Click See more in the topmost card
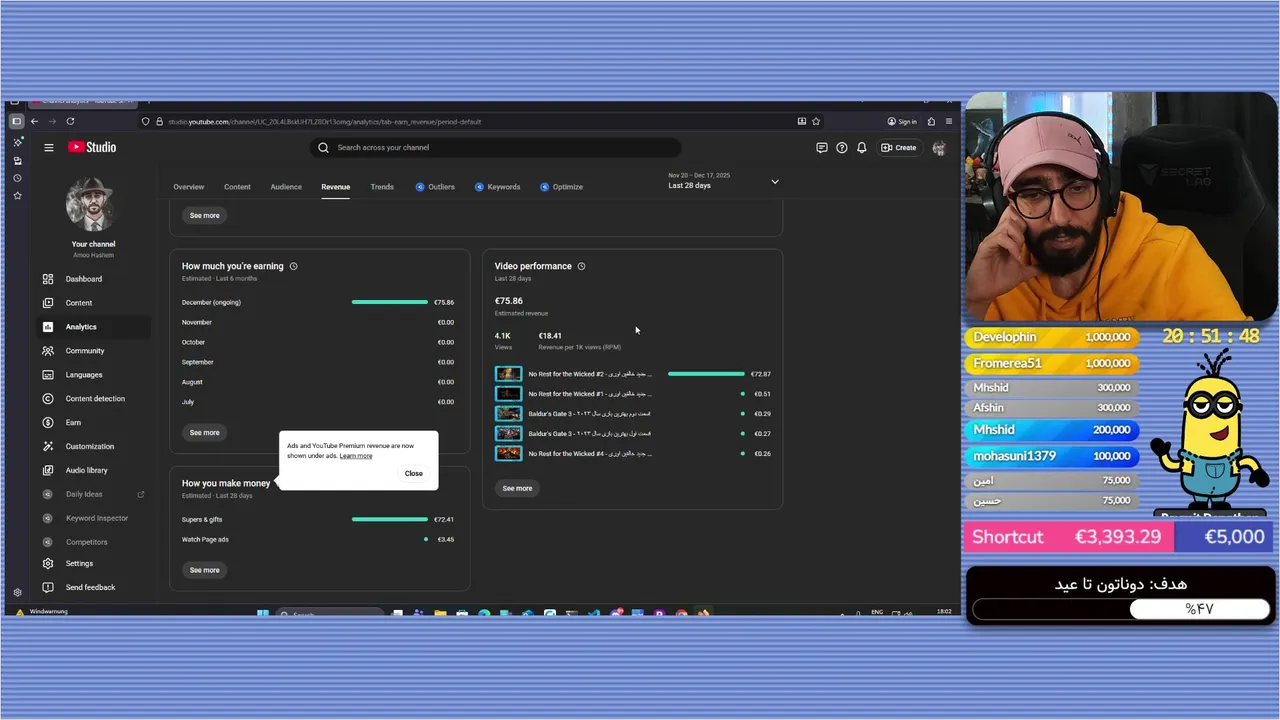This screenshot has height=720, width=1280. click(x=204, y=215)
